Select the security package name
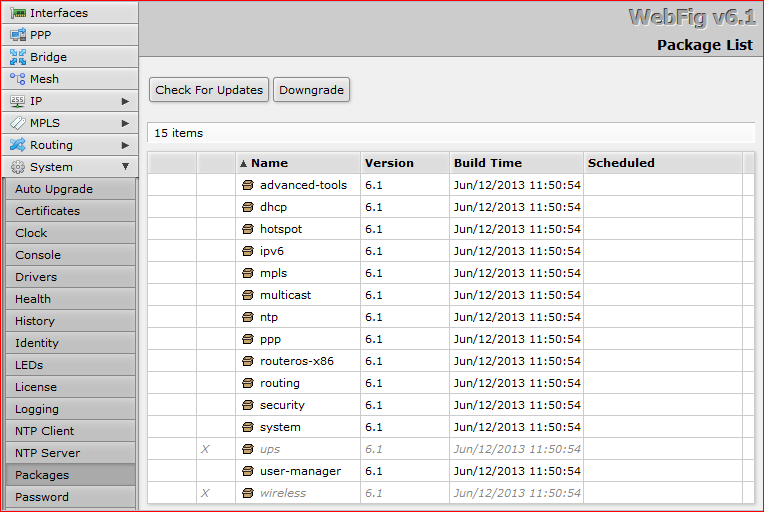 tap(282, 405)
